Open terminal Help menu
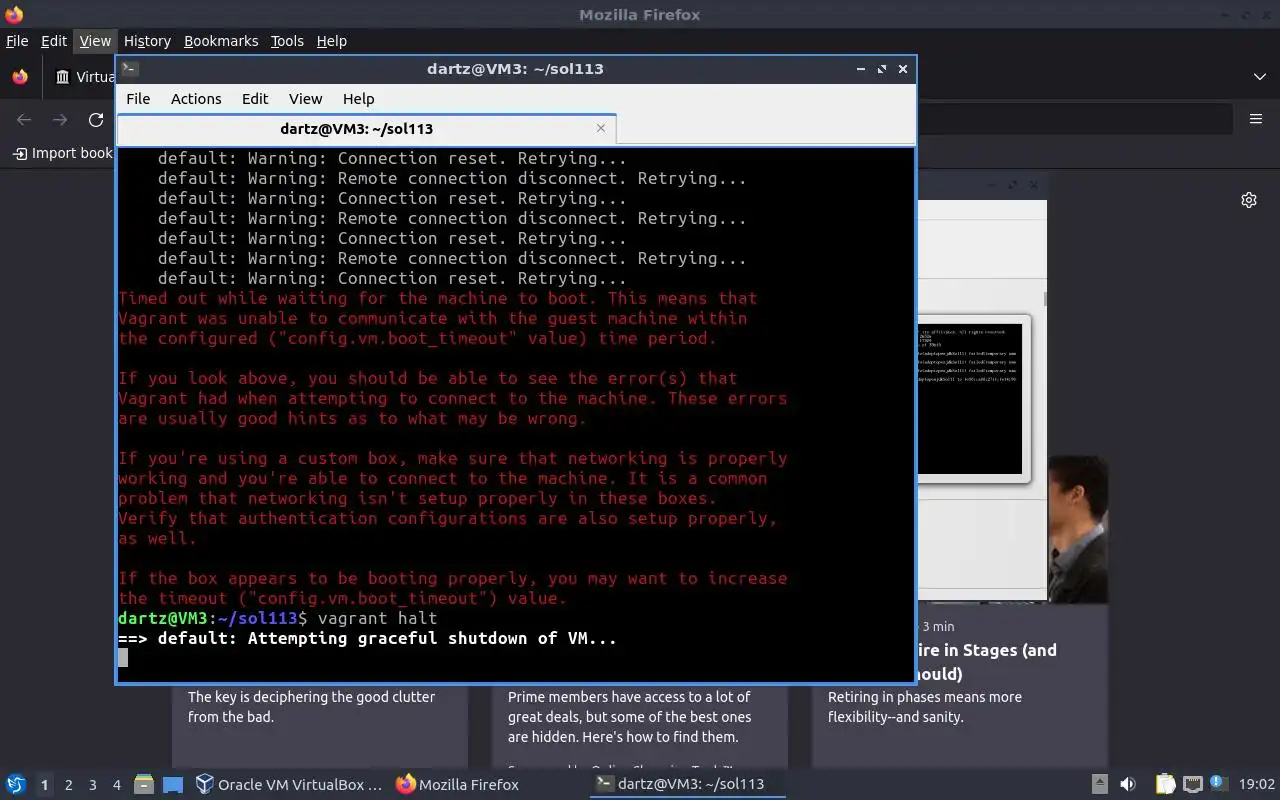This screenshot has height=800, width=1280. pyautogui.click(x=358, y=98)
